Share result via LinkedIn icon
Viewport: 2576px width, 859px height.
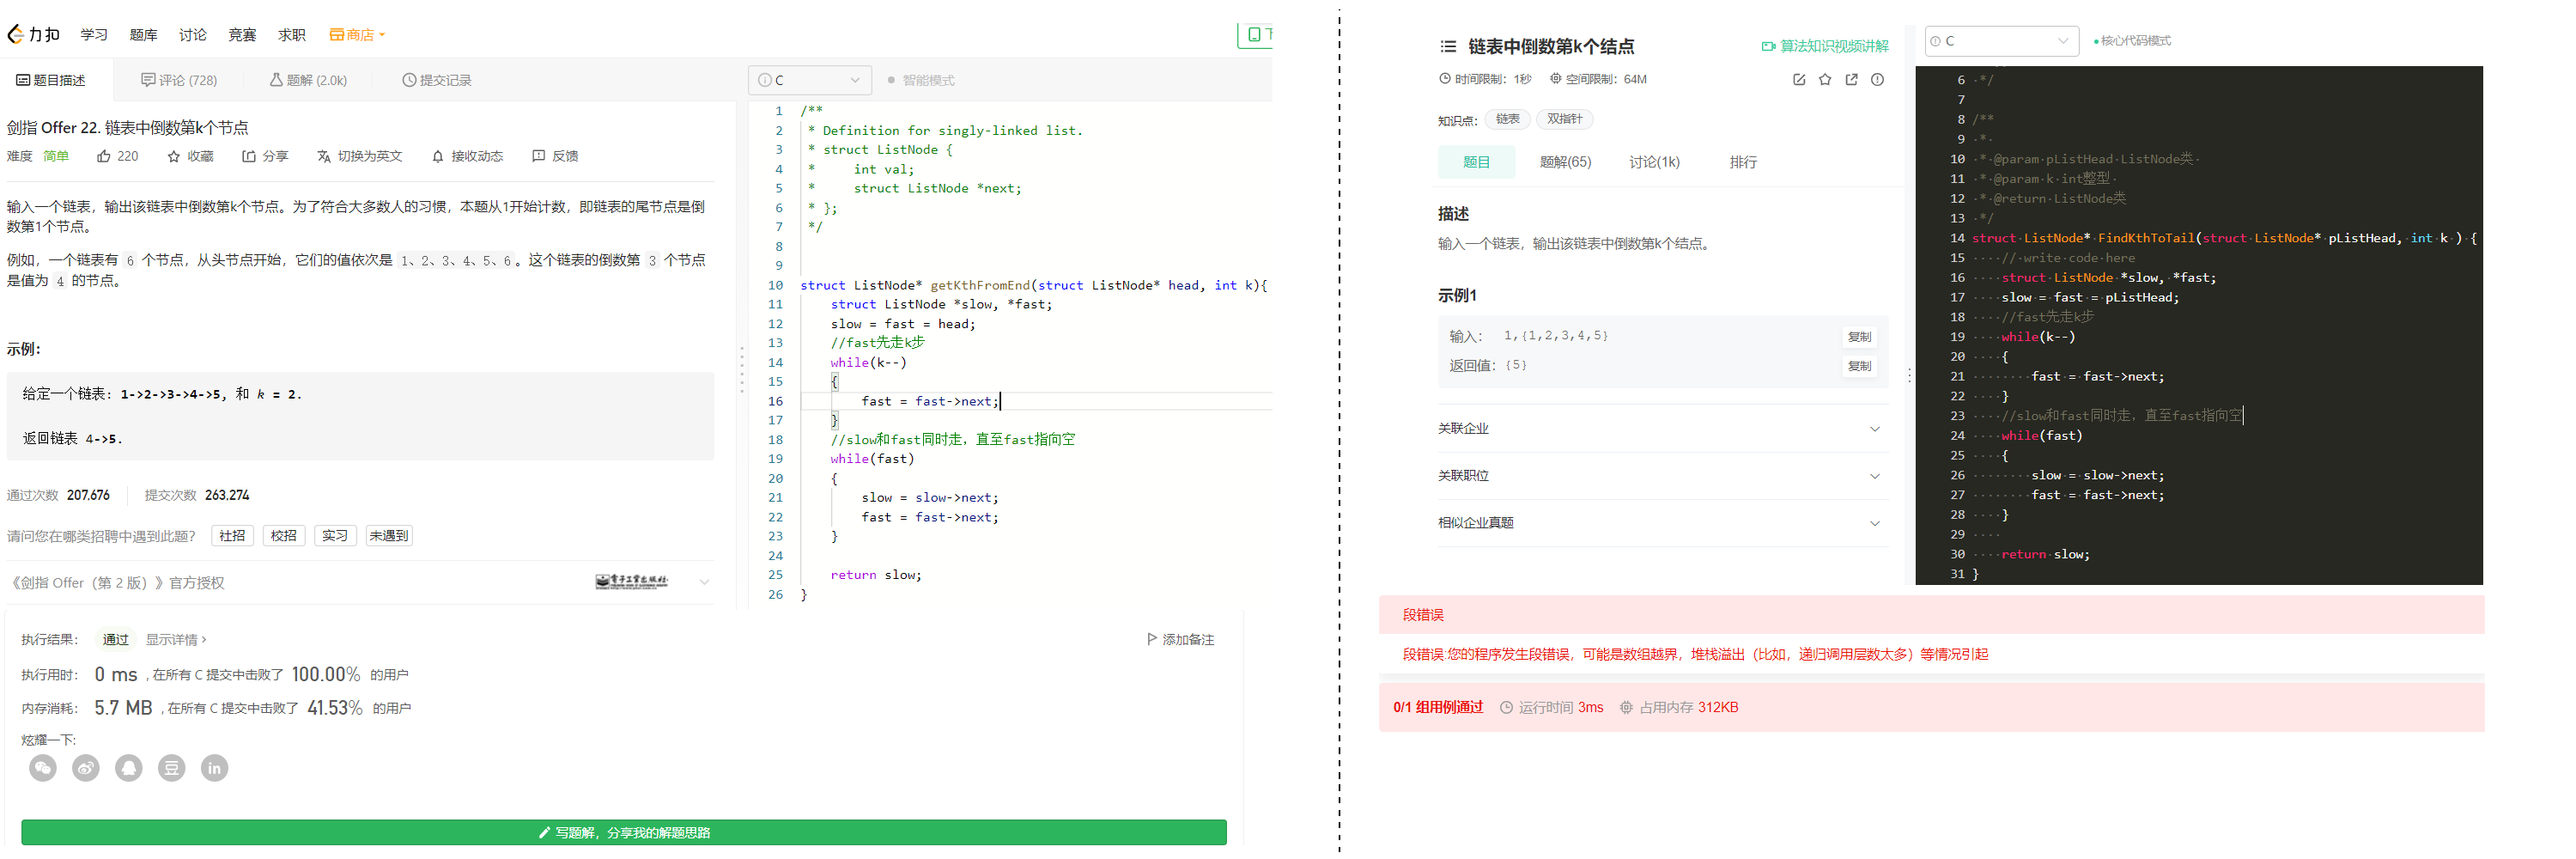215,768
